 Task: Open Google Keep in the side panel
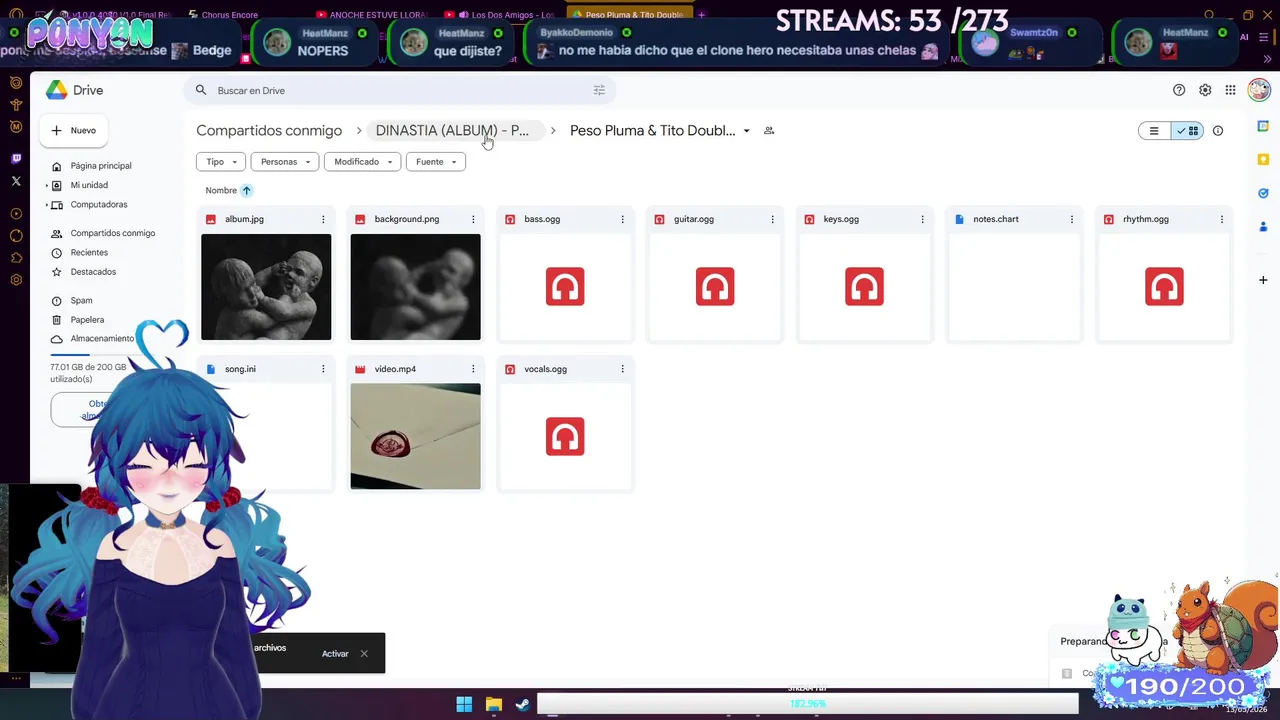(1264, 160)
